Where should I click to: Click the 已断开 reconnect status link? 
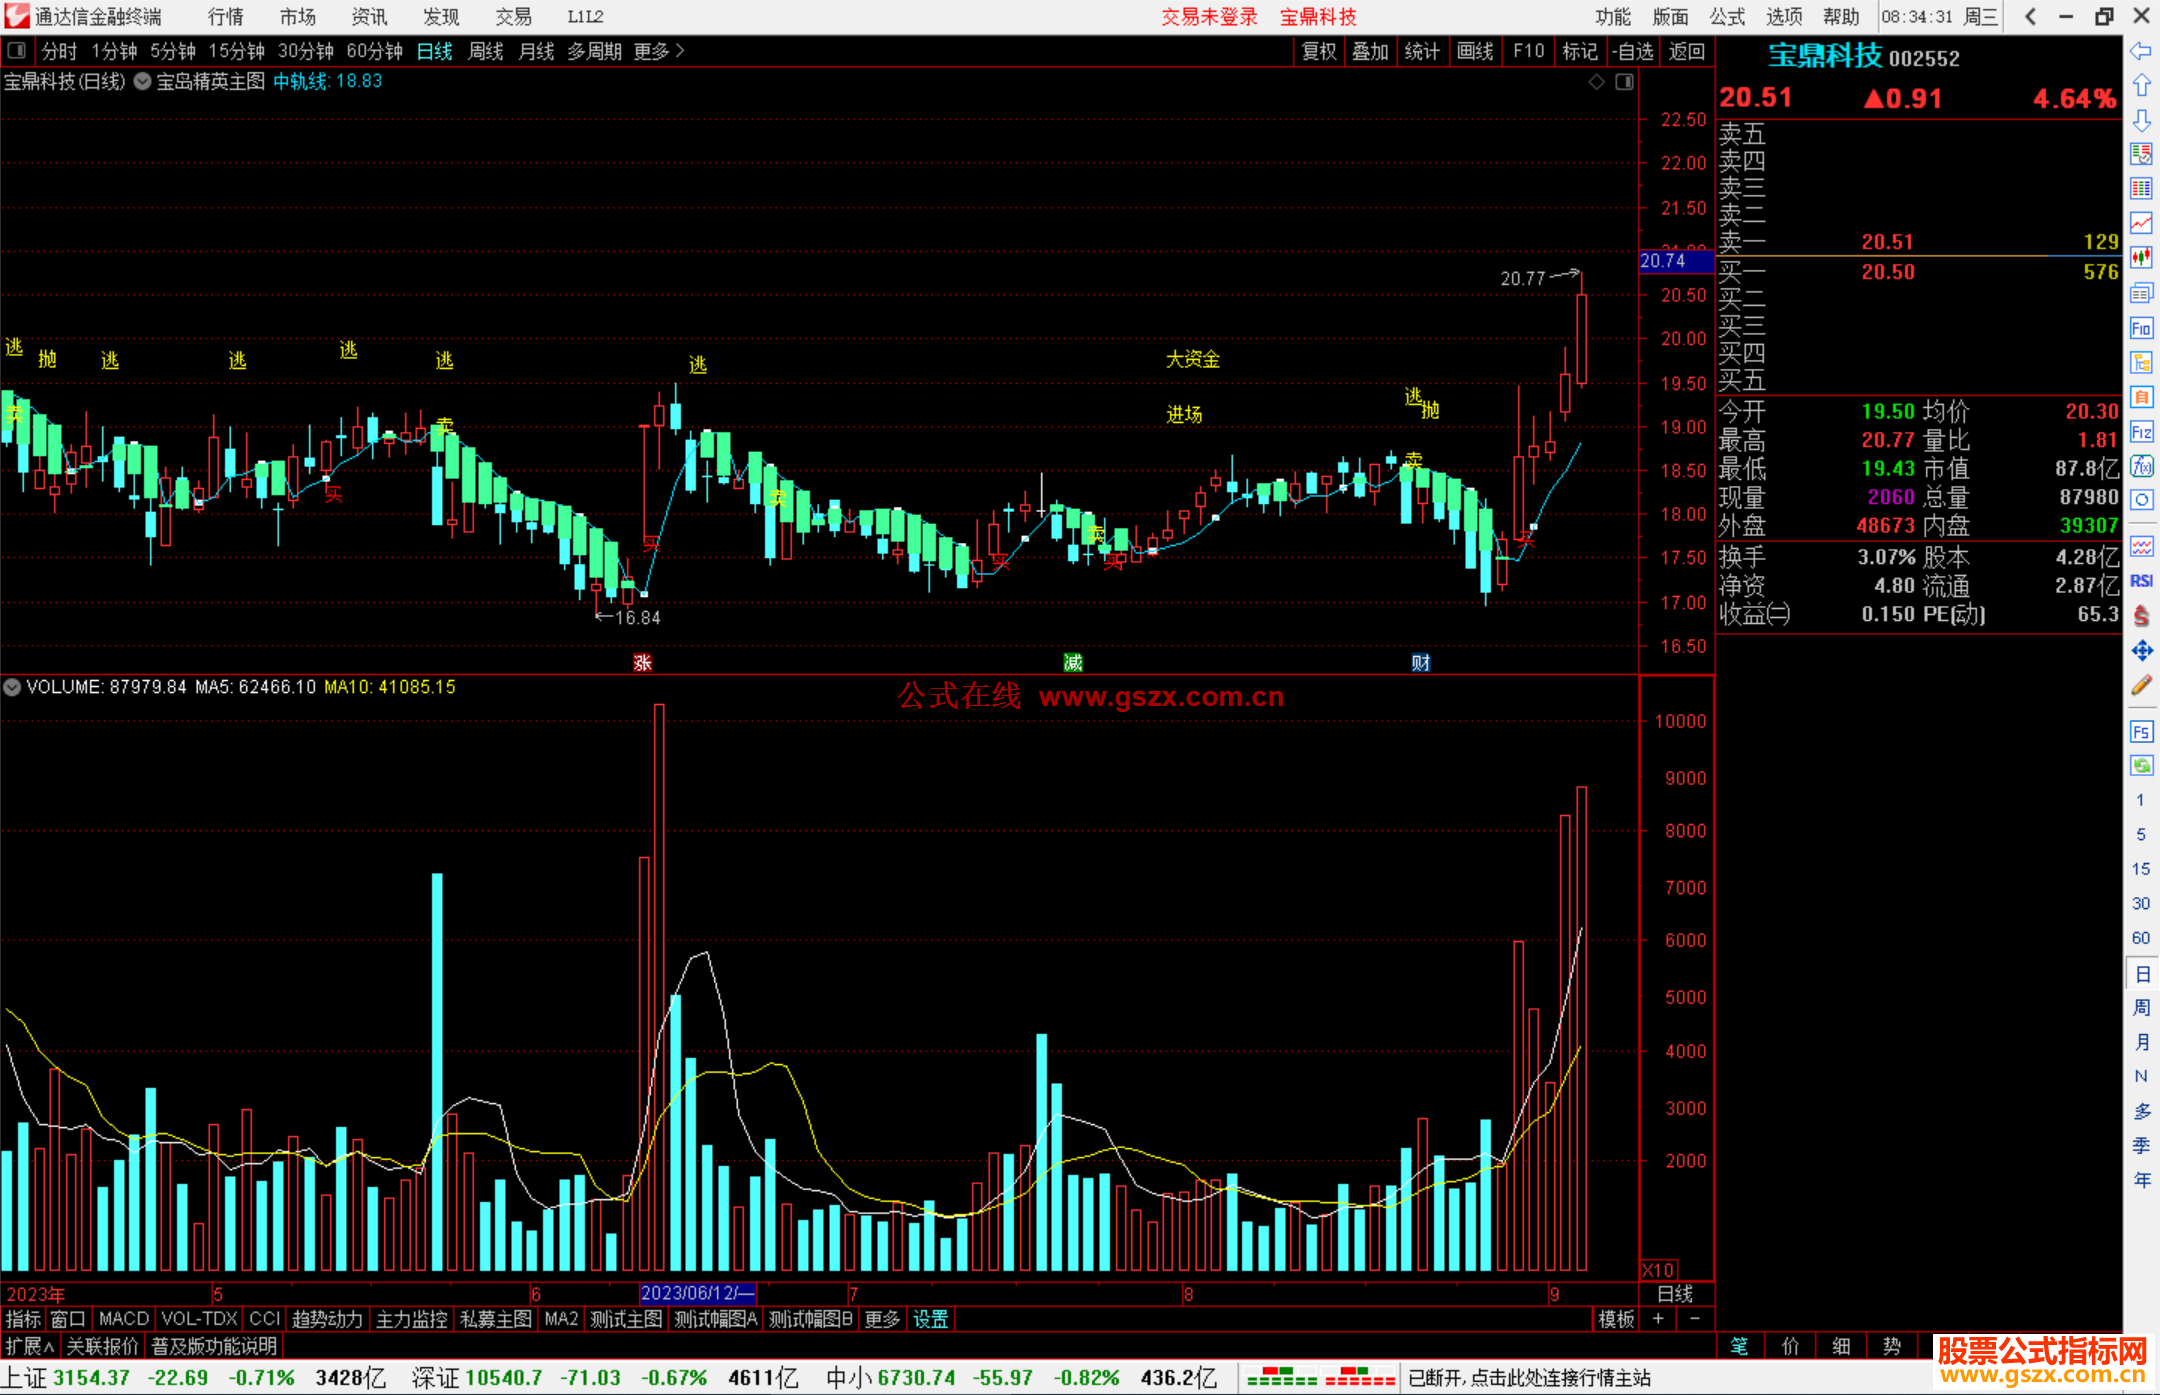point(1529,1377)
